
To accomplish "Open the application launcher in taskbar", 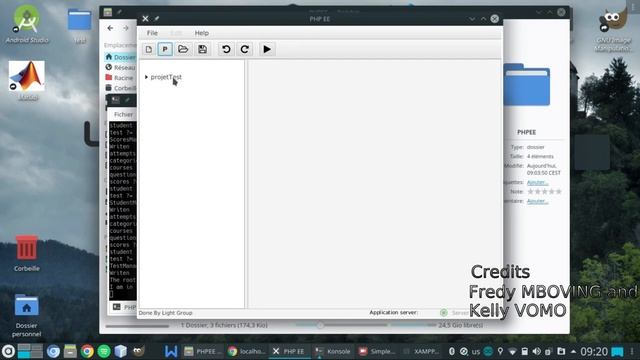I will point(8,351).
